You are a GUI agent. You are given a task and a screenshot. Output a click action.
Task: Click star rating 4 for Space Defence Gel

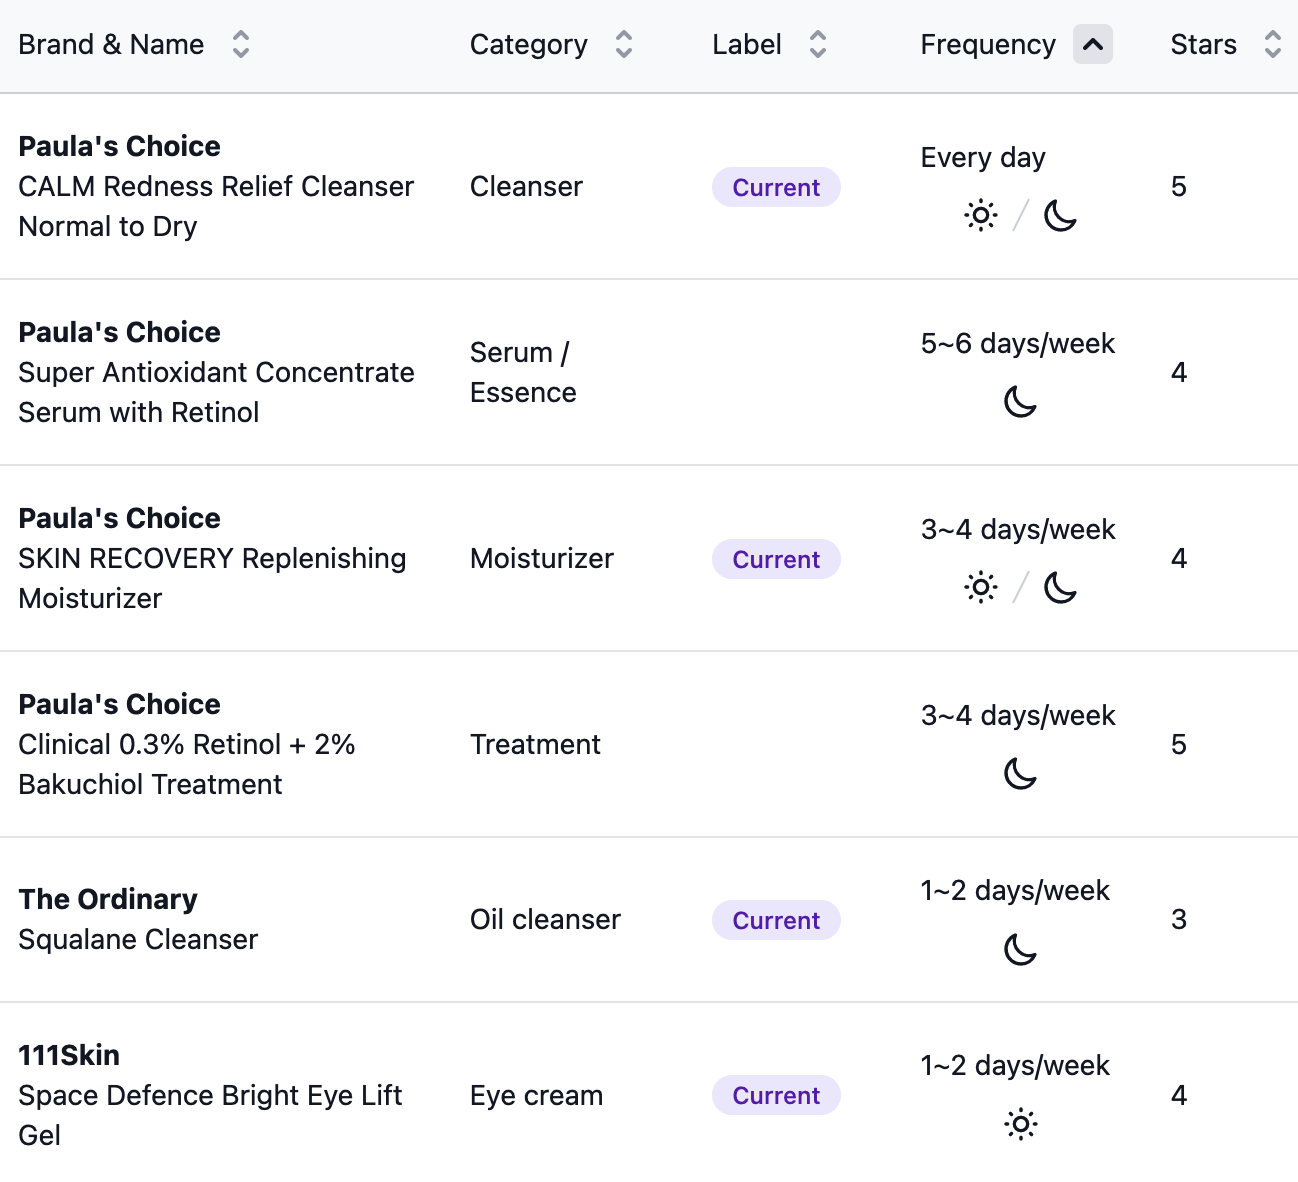coord(1179,1095)
